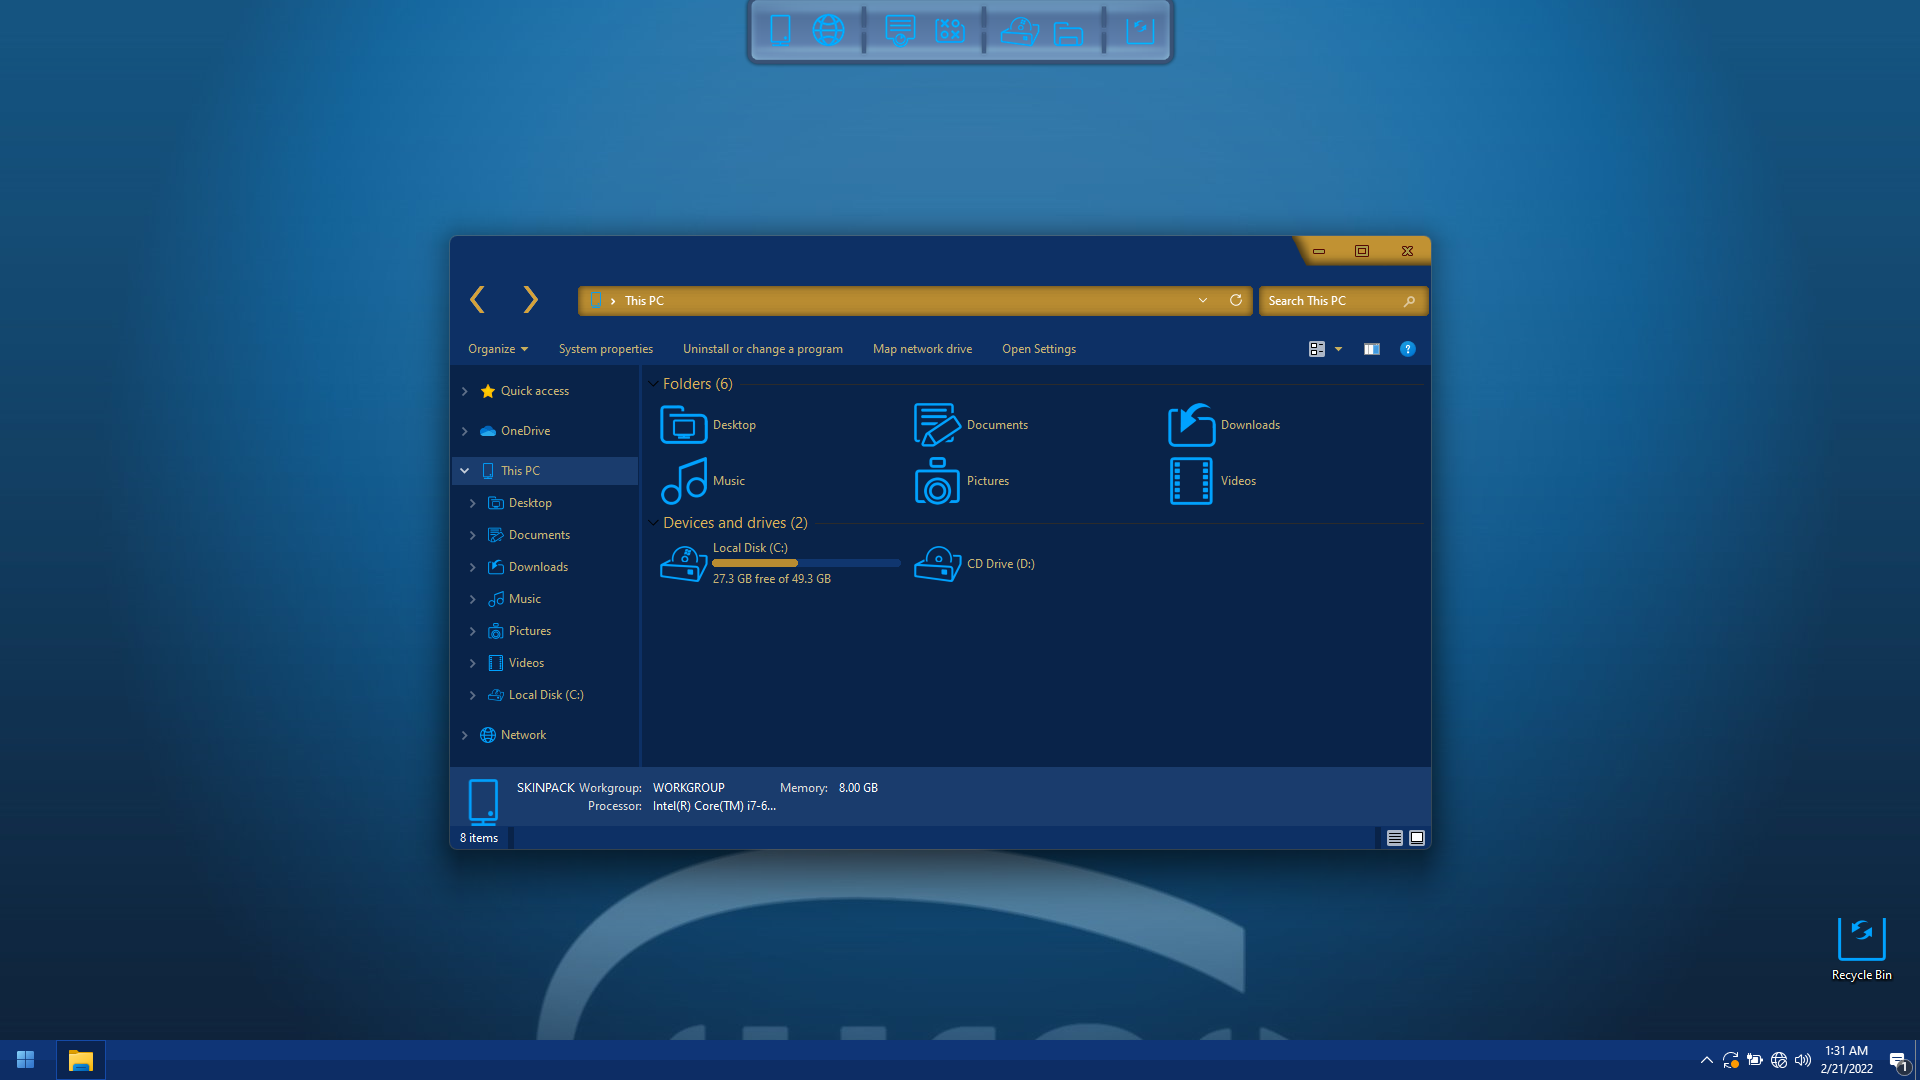Toggle the preview pane button
Image resolution: width=1920 pixels, height=1080 pixels.
tap(1371, 349)
